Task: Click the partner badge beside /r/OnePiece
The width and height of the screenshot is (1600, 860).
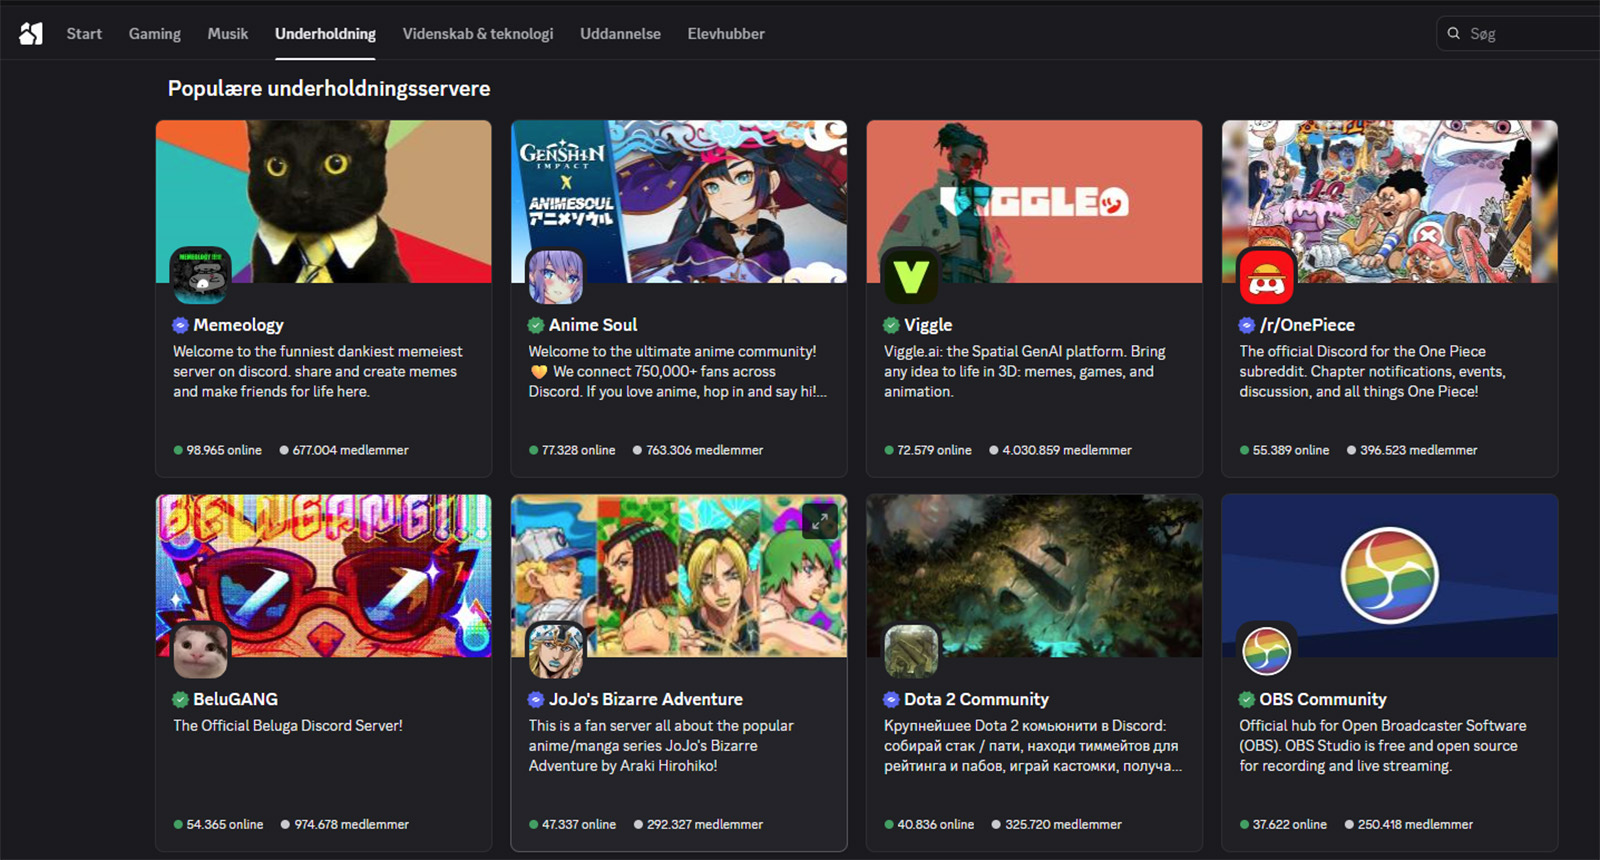Action: tap(1247, 325)
